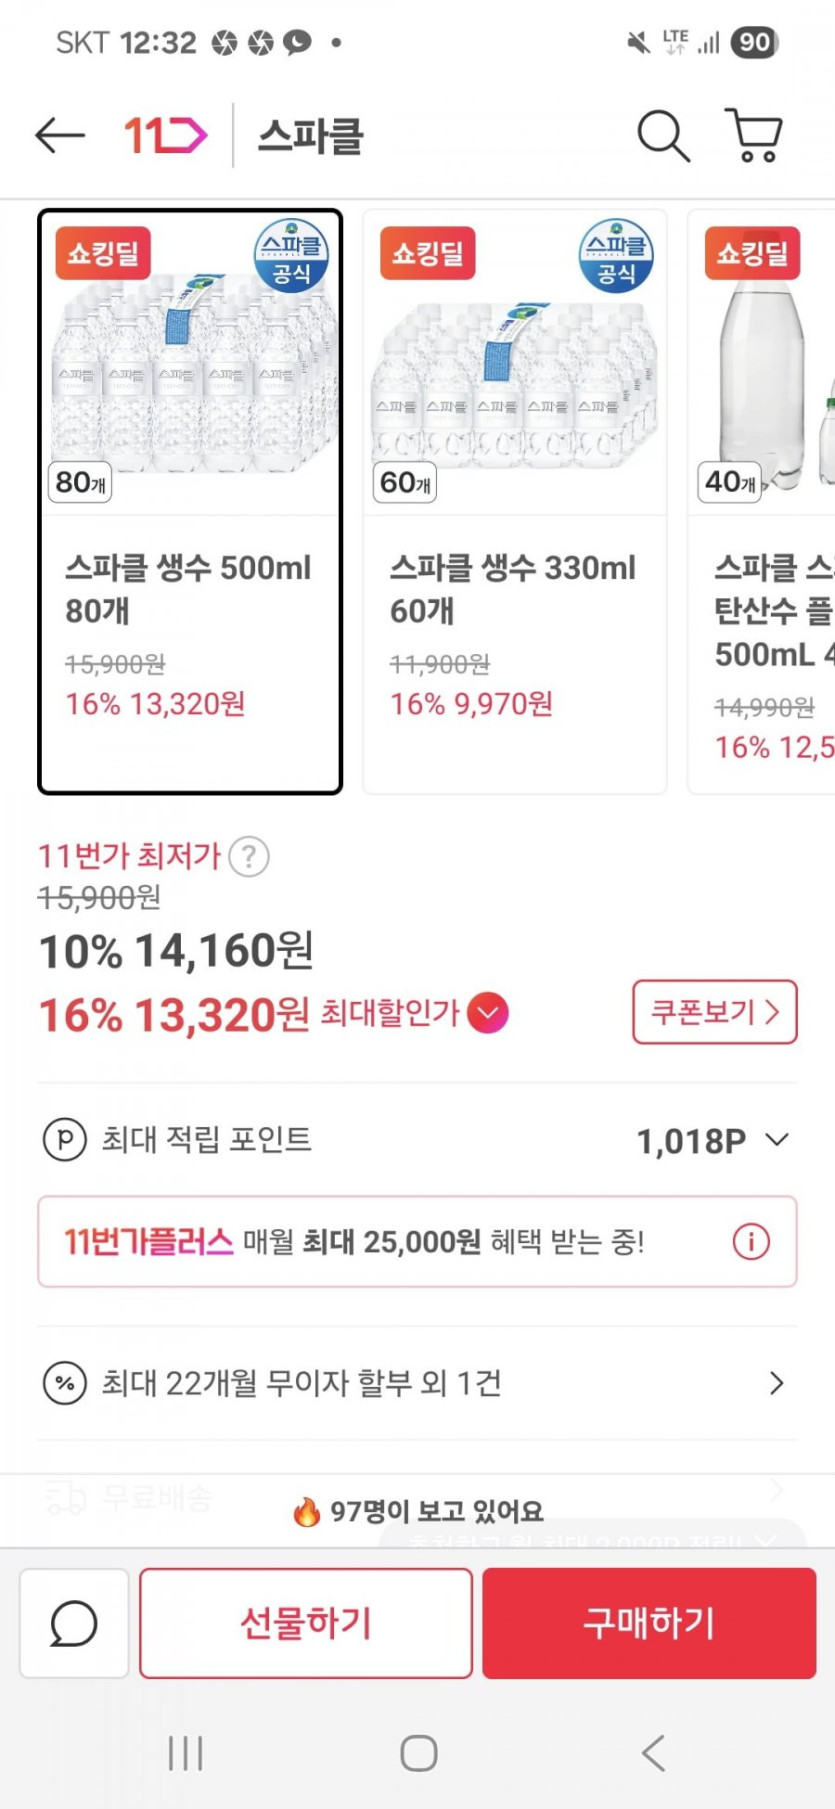Open the shopping cart
Image resolution: width=835 pixels, height=1809 pixels.
(x=753, y=136)
